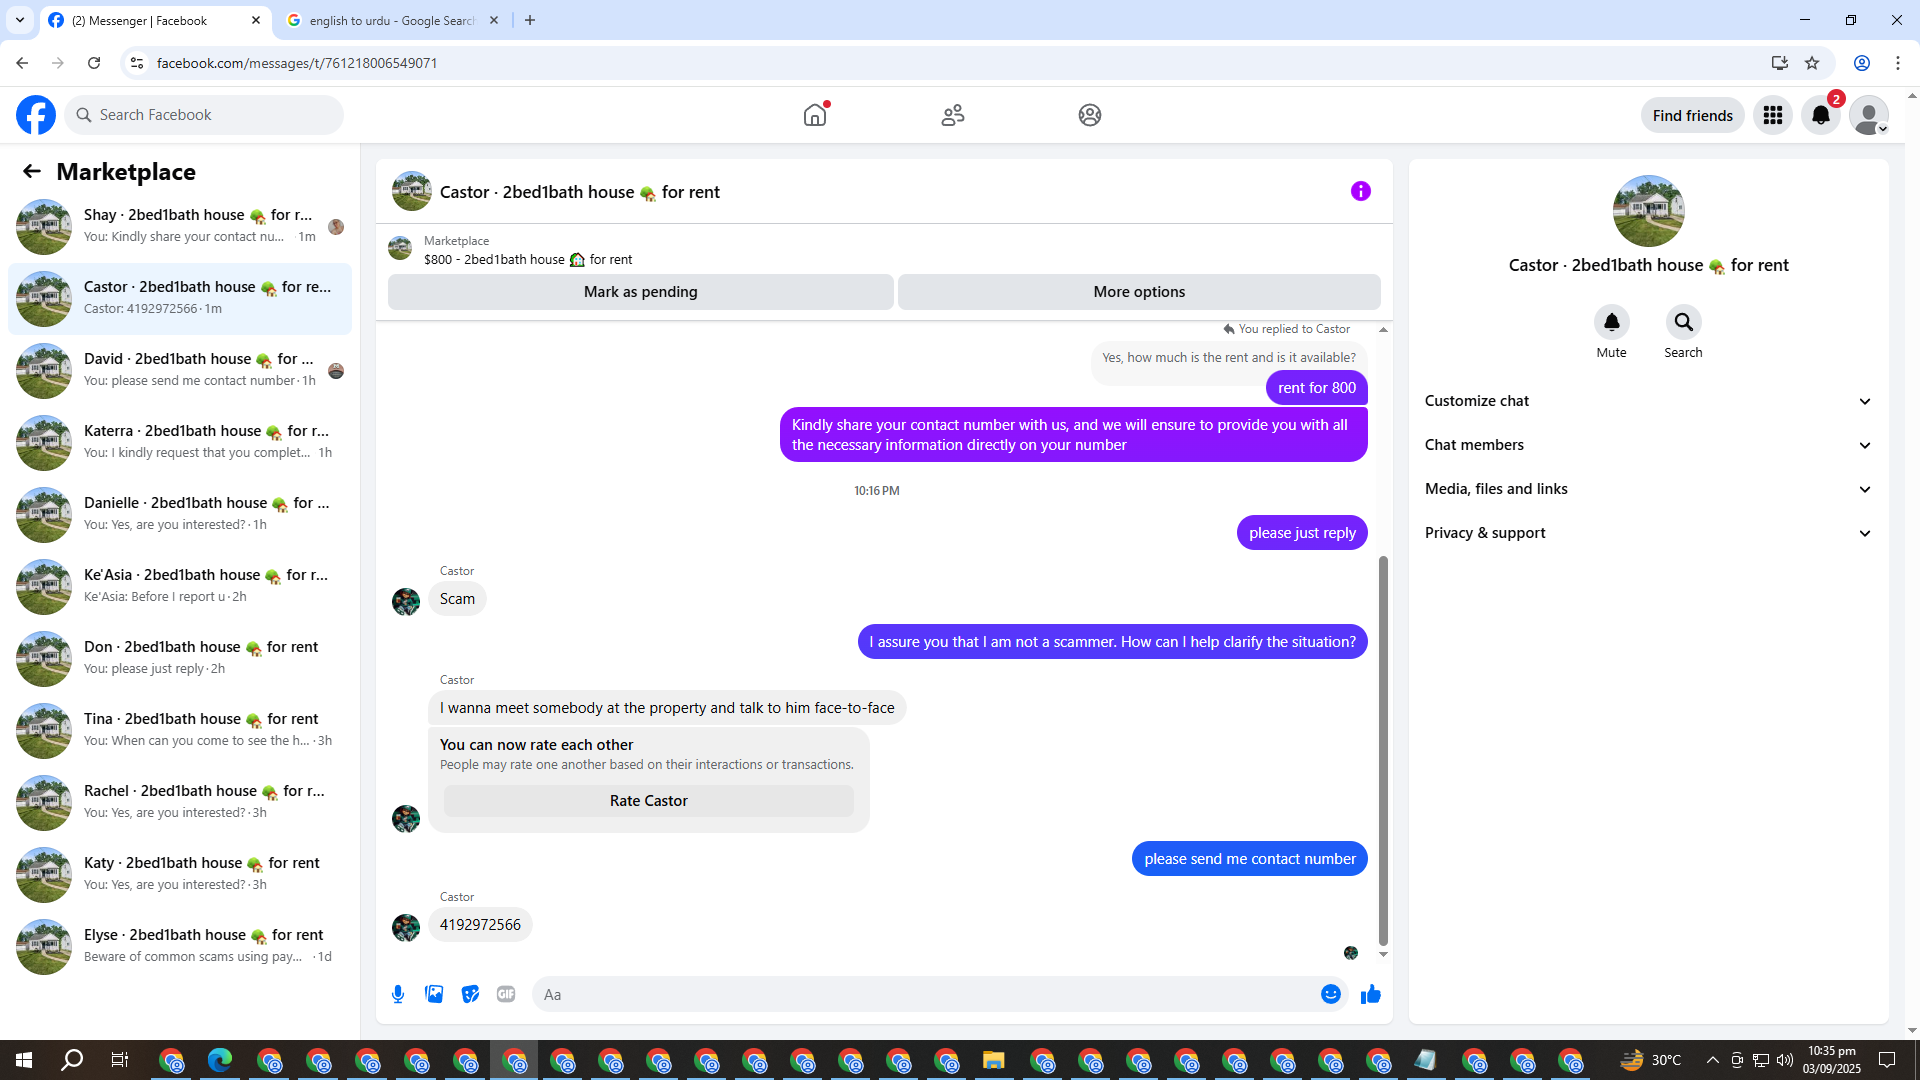Select the message with number 4192972566
Screen dimensions: 1920x1080
[480, 925]
